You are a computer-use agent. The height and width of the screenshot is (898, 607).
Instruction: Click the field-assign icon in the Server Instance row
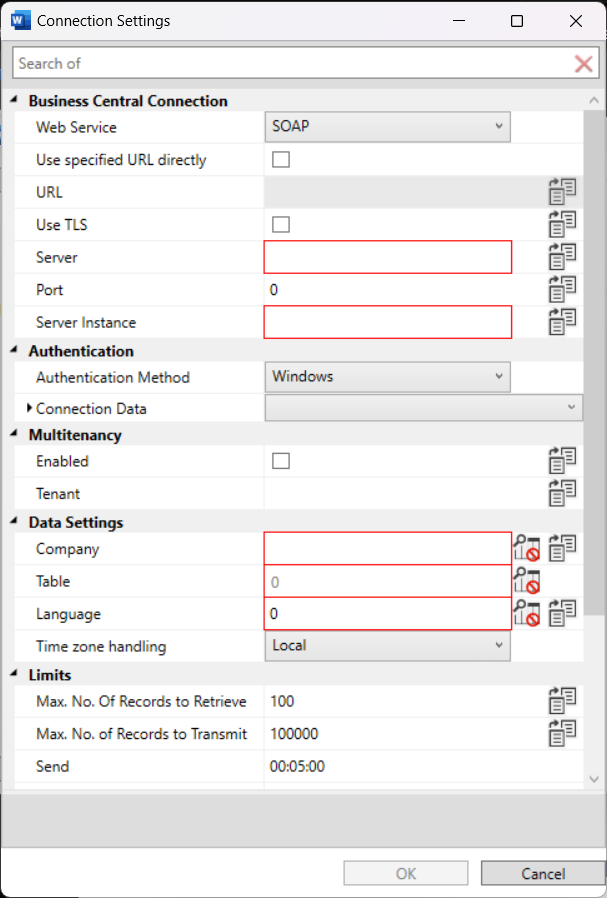pyautogui.click(x=562, y=322)
